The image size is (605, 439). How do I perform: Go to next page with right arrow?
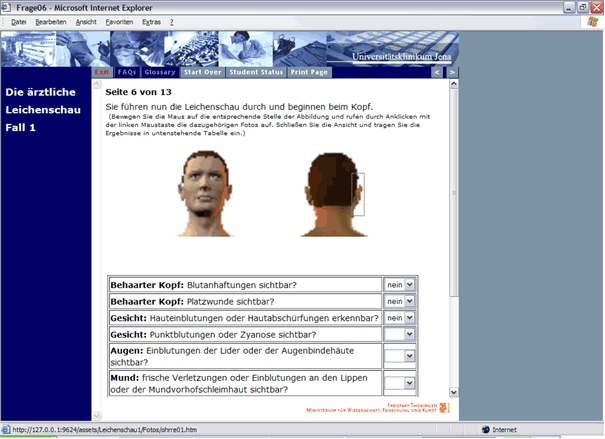point(452,72)
